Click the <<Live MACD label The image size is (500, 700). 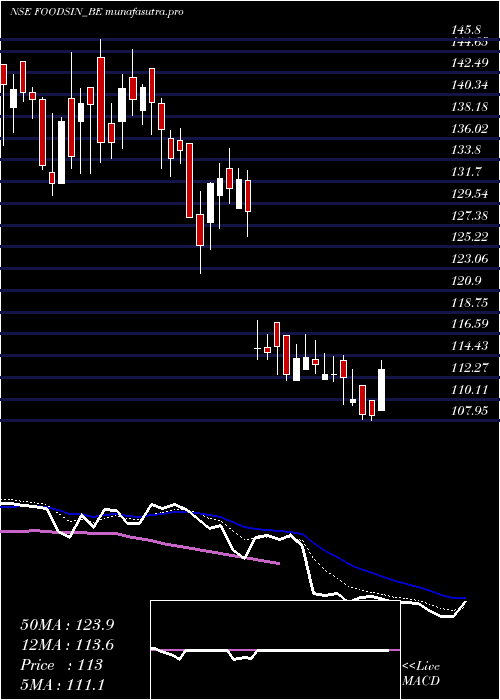tap(421, 674)
